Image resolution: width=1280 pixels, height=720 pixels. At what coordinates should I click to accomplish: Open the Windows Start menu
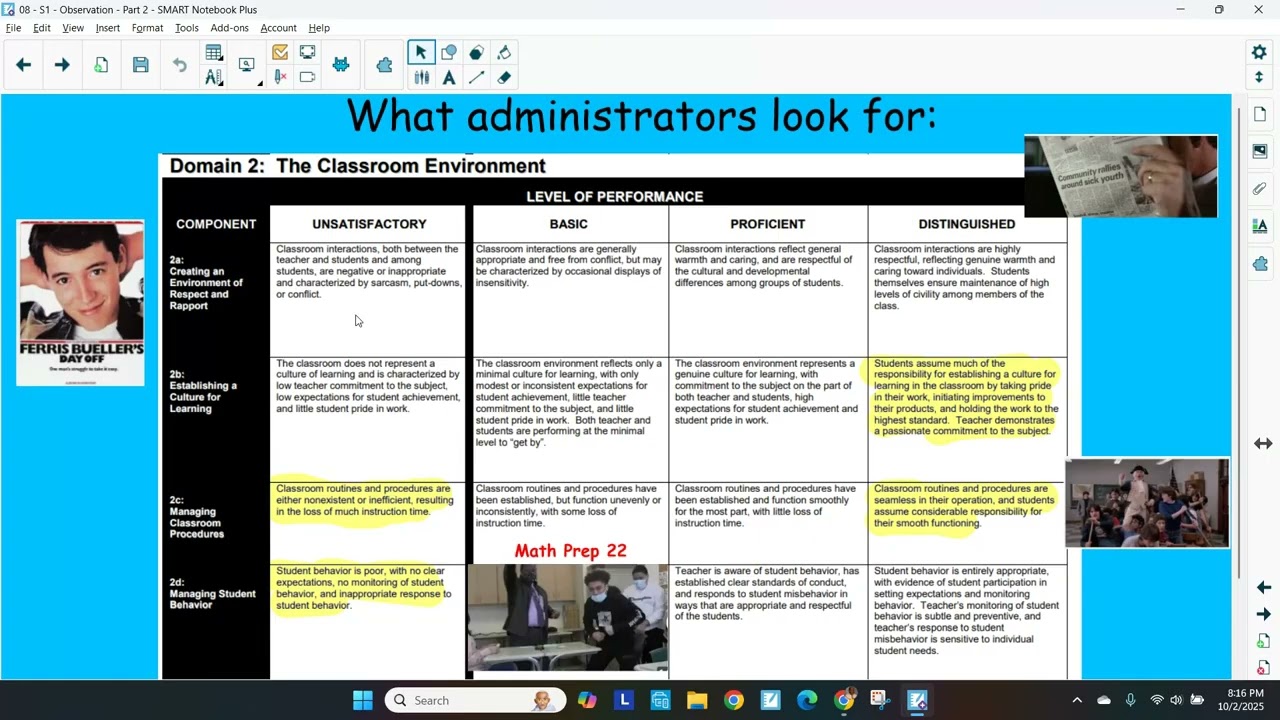363,700
